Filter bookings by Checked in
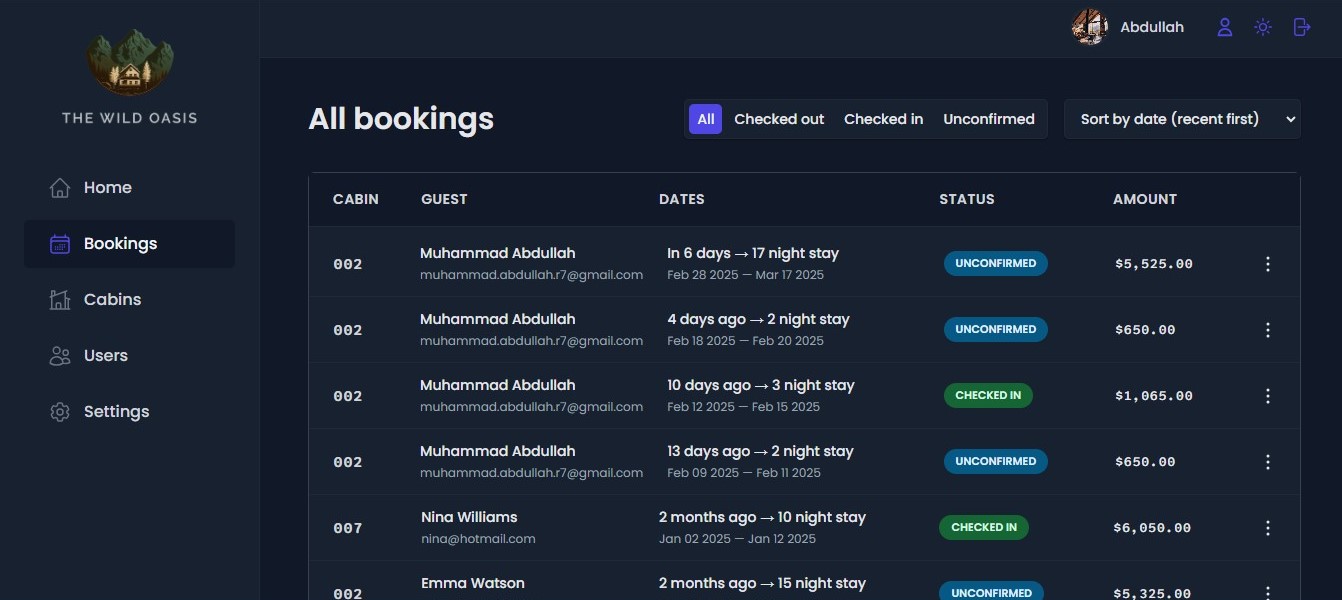1342x600 pixels. click(x=883, y=119)
